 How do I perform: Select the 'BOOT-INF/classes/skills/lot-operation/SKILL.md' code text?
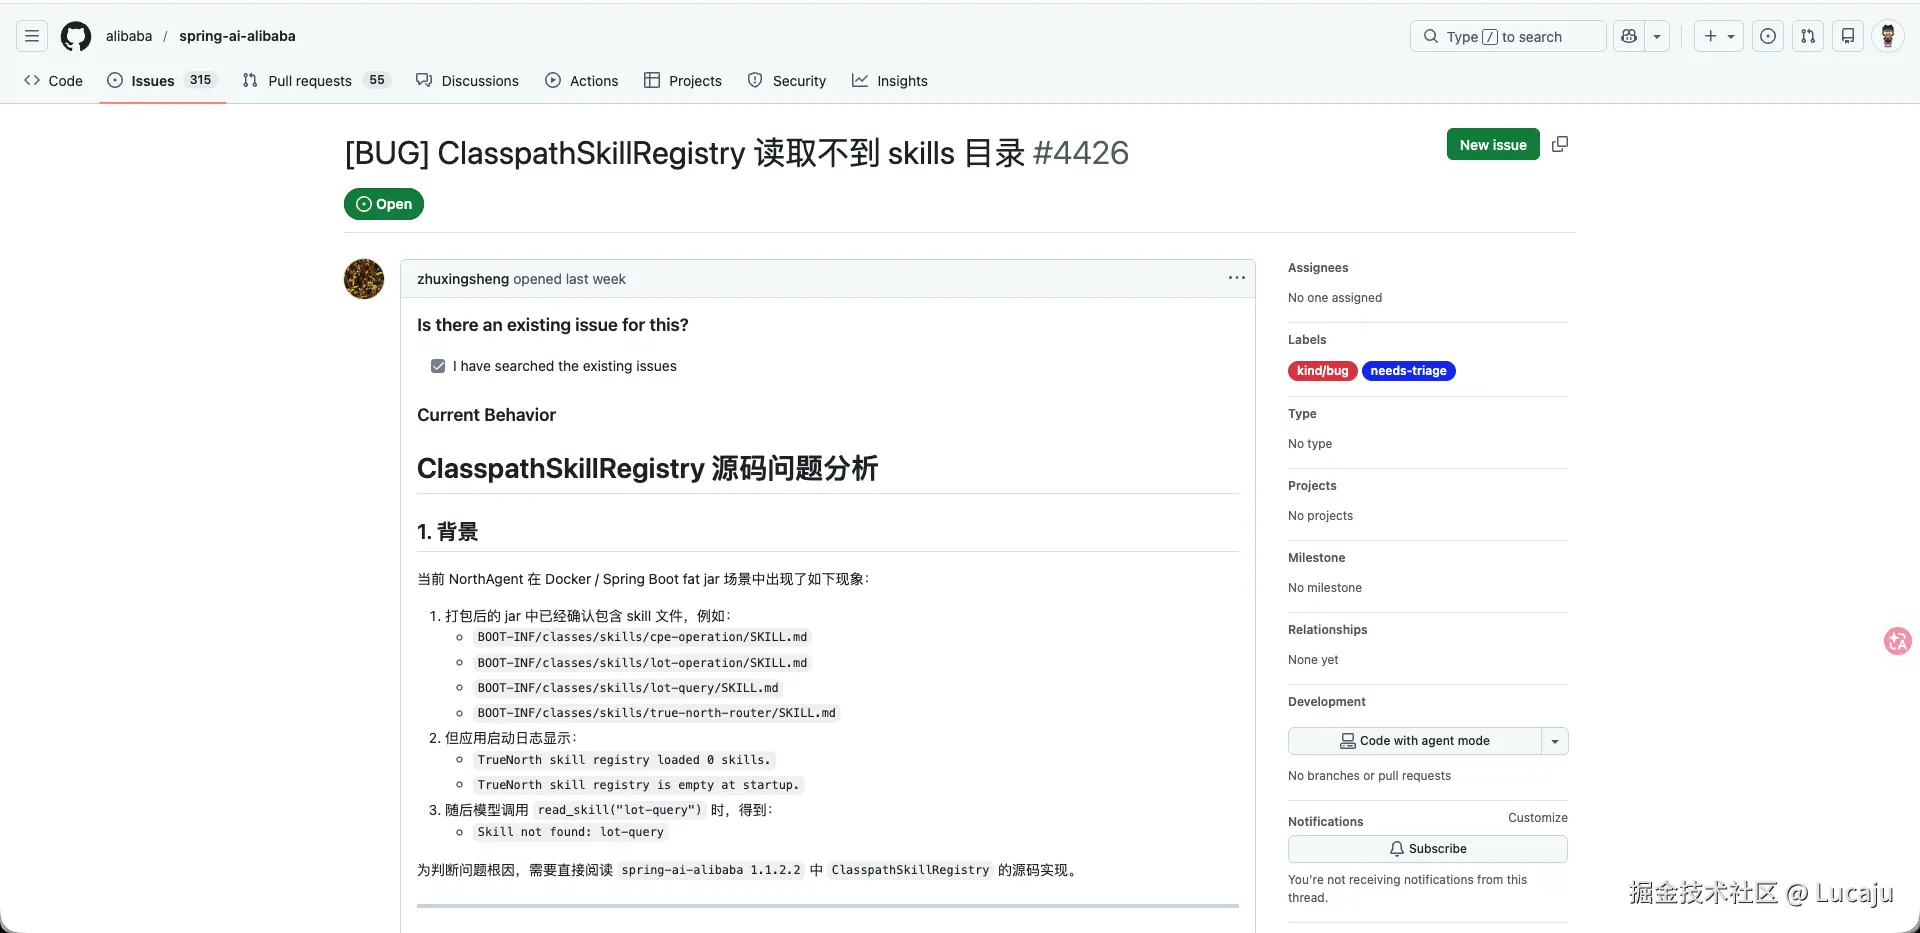point(642,663)
